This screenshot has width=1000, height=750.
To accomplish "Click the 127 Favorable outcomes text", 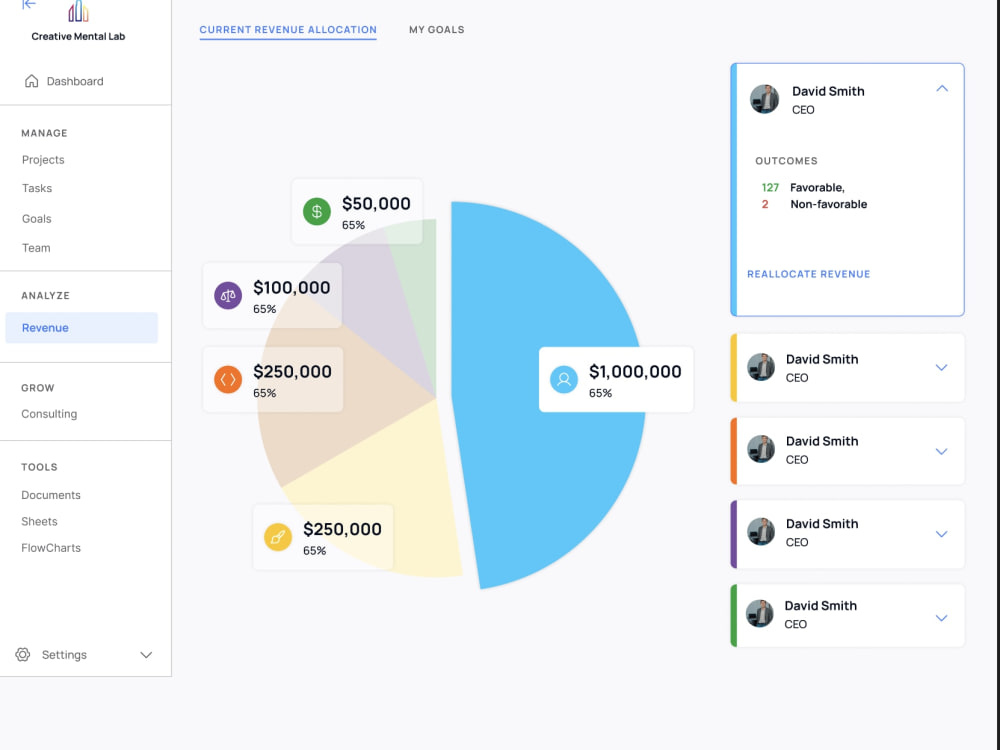I will coord(802,188).
